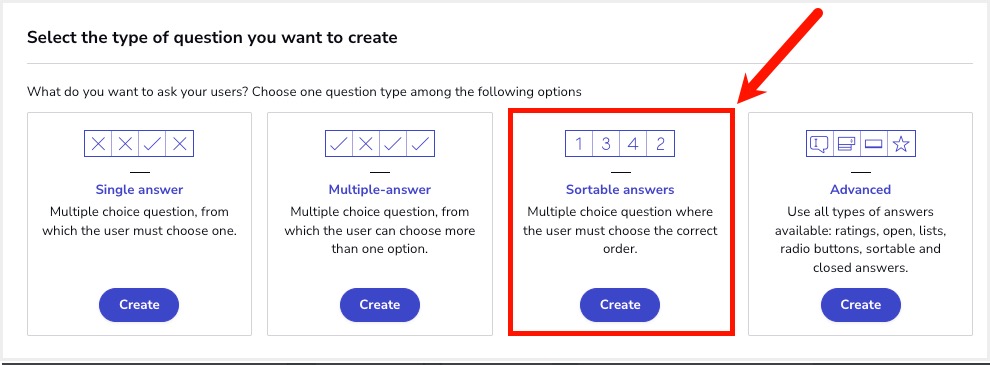Create a Multiple-answer question
Image resolution: width=990 pixels, height=365 pixels.
click(x=379, y=305)
